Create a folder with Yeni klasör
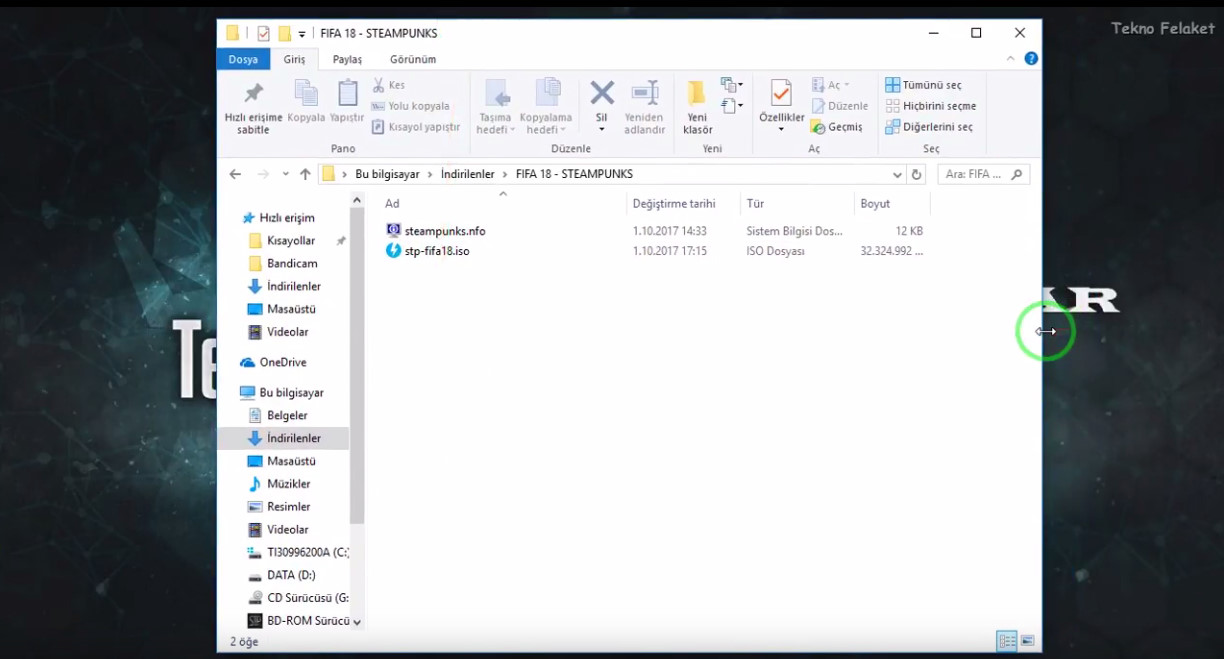This screenshot has height=659, width=1224. pos(697,107)
